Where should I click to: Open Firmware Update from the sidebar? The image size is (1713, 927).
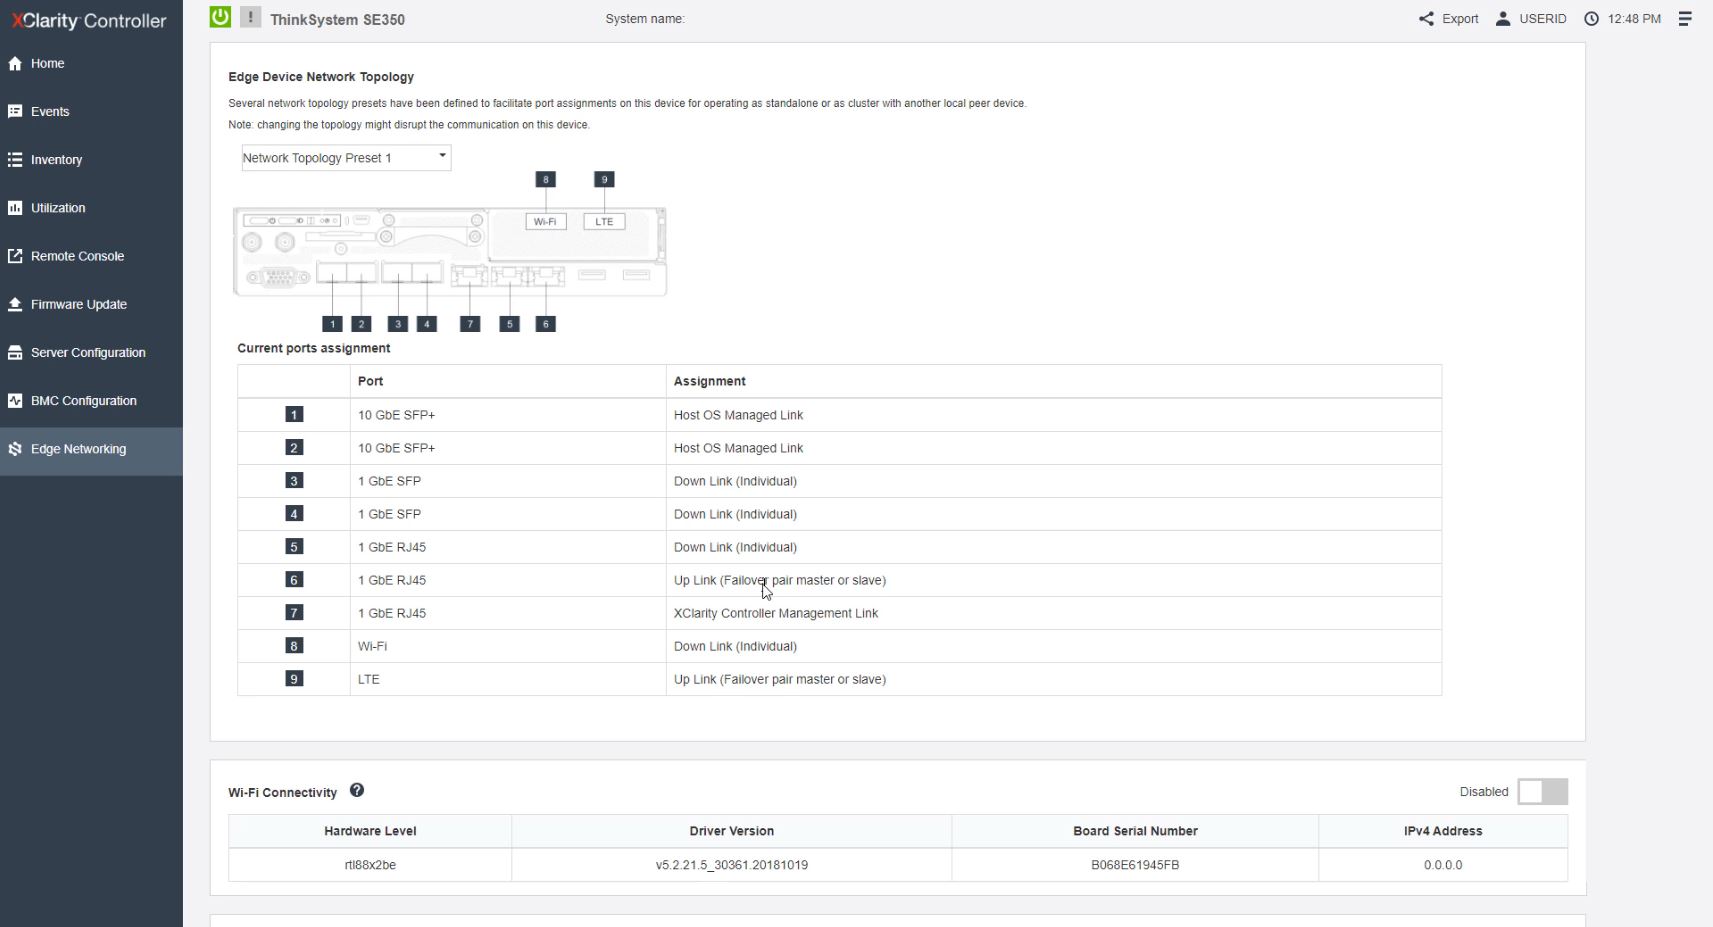click(78, 305)
